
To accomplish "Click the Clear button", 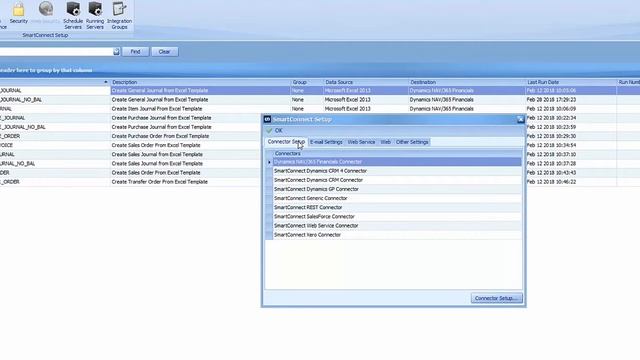I will (164, 52).
